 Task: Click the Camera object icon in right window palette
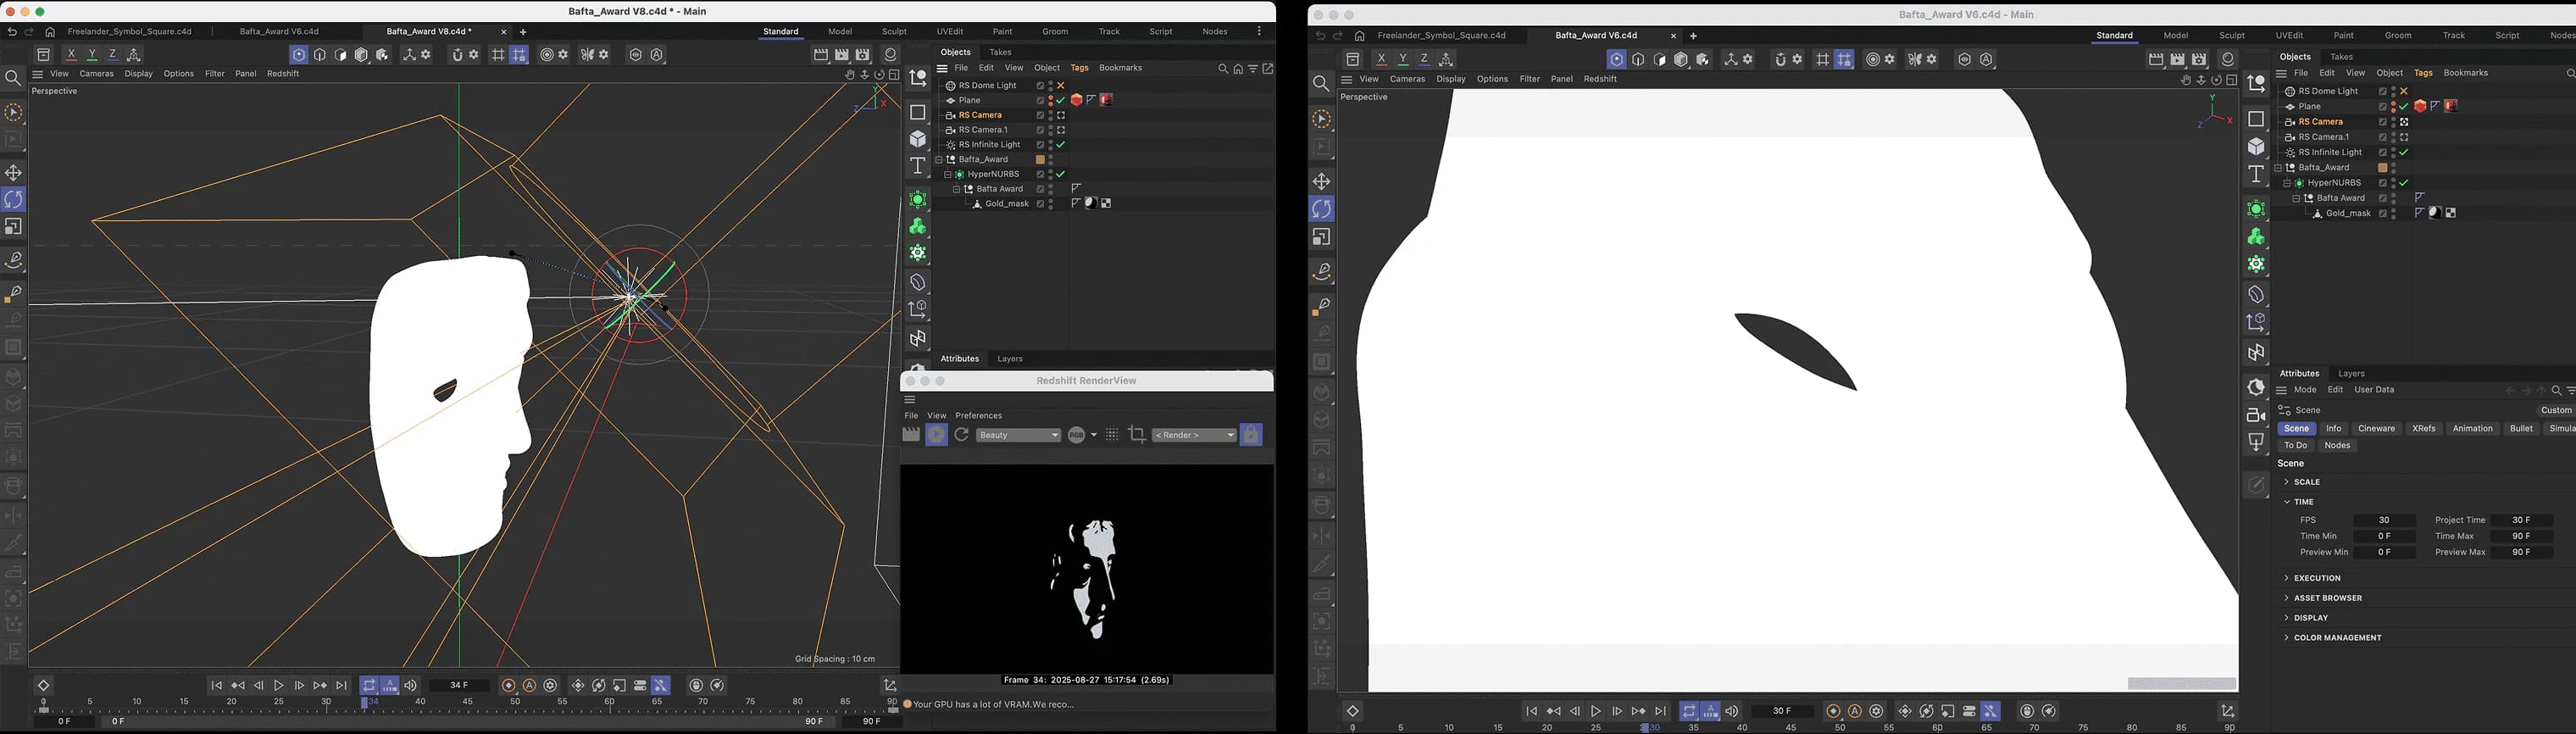2256,415
